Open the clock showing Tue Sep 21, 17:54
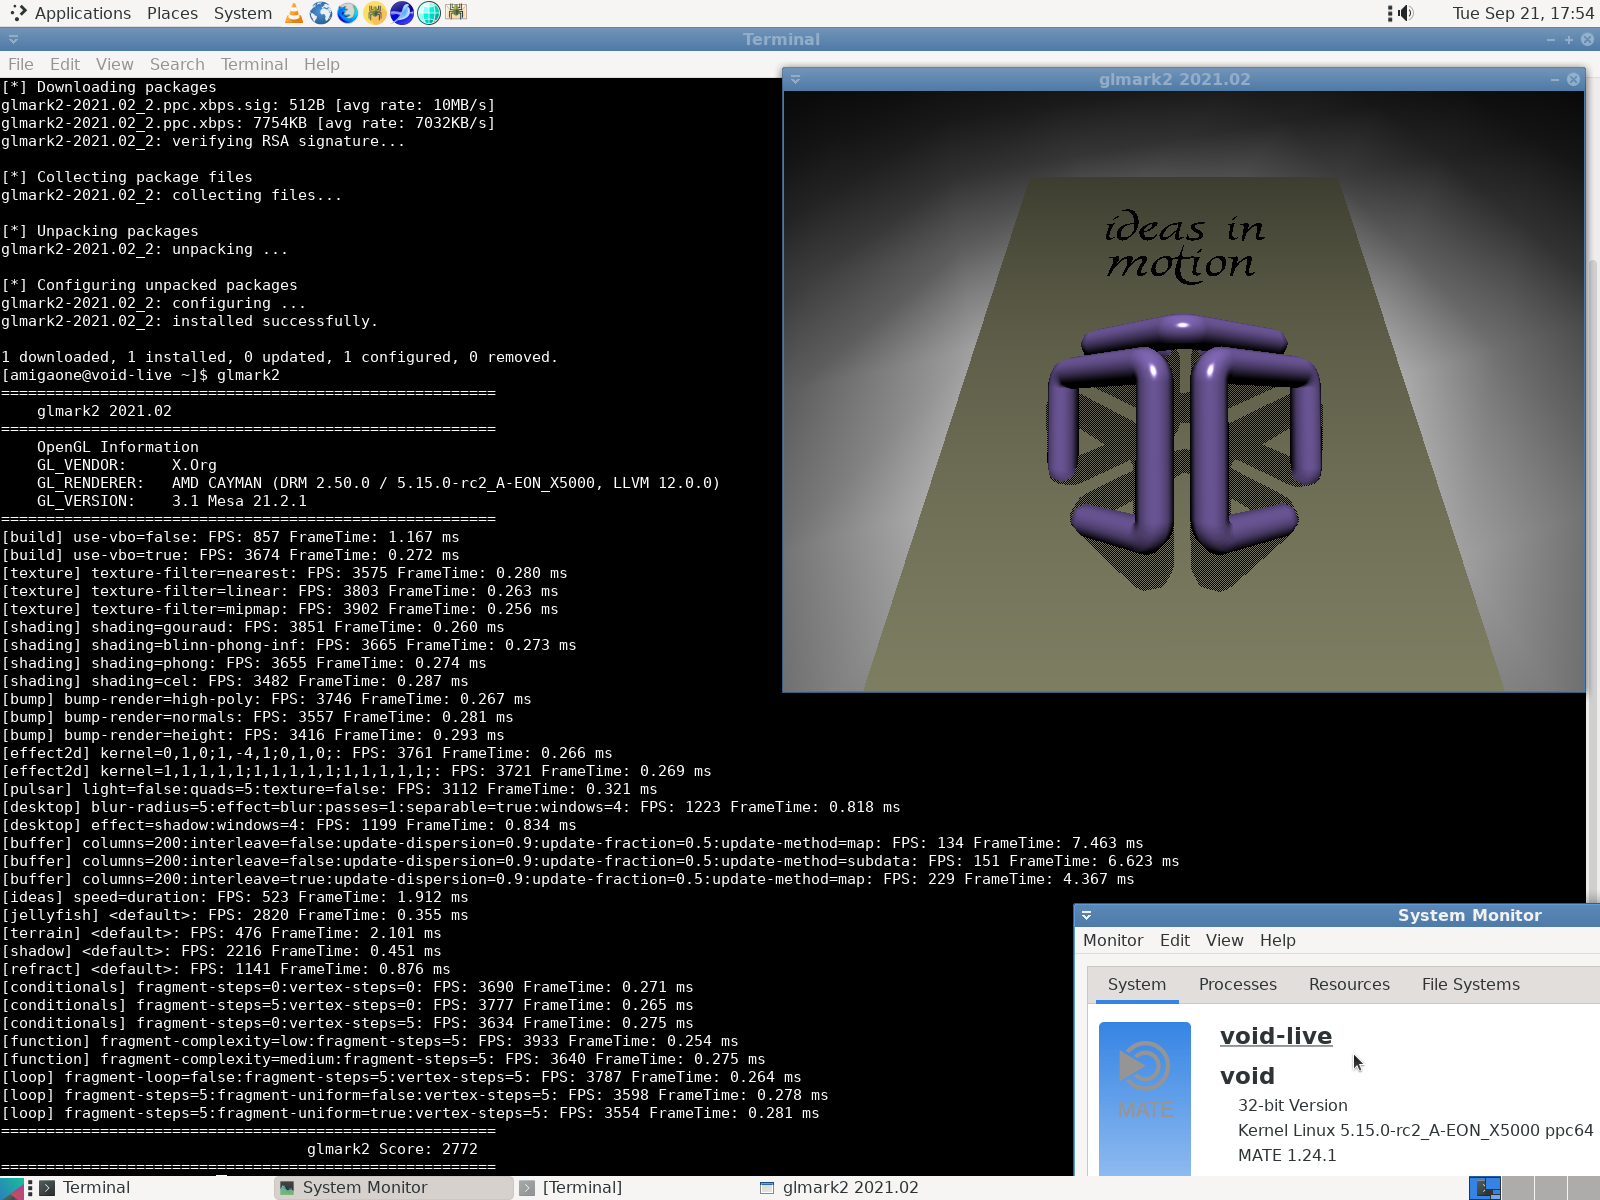The height and width of the screenshot is (1200, 1600). (x=1523, y=13)
